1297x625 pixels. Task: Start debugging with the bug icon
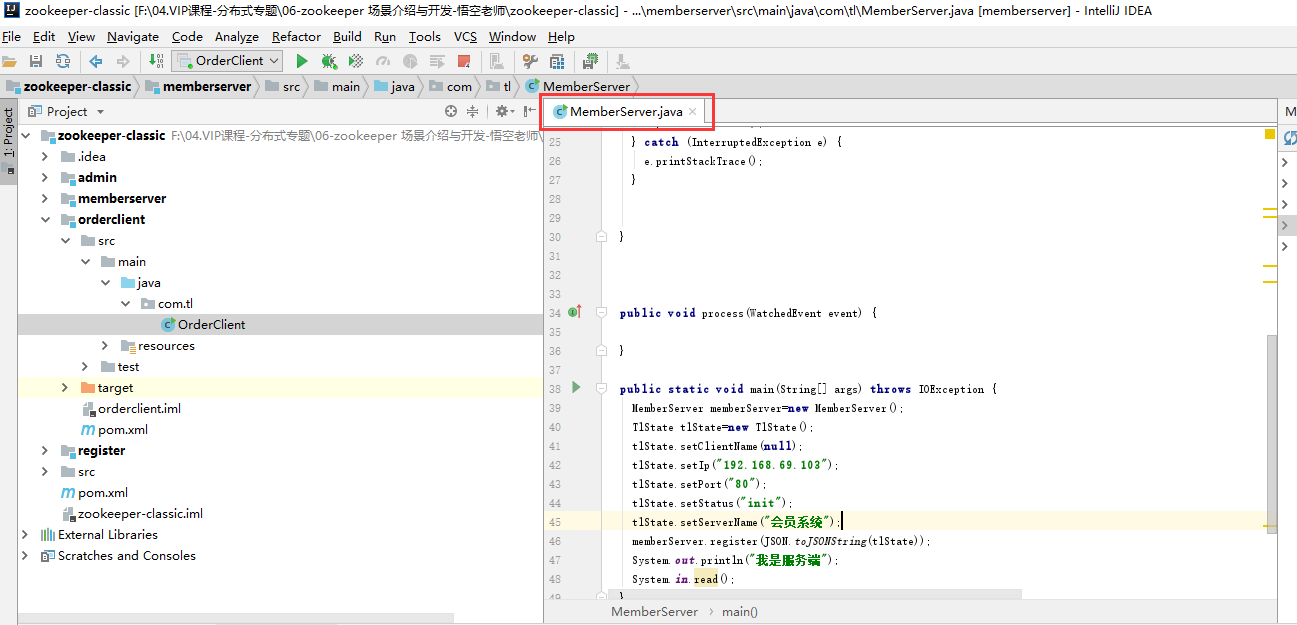click(329, 61)
